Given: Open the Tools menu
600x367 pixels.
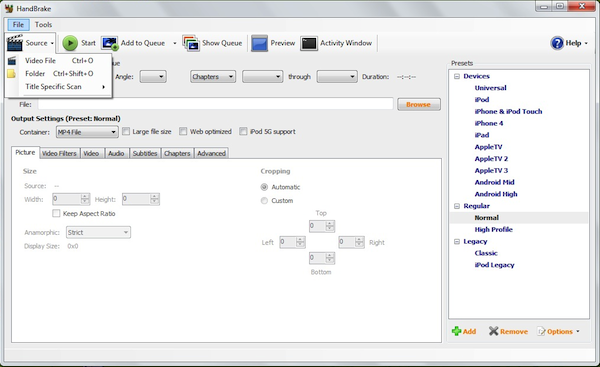Looking at the screenshot, I should [43, 24].
